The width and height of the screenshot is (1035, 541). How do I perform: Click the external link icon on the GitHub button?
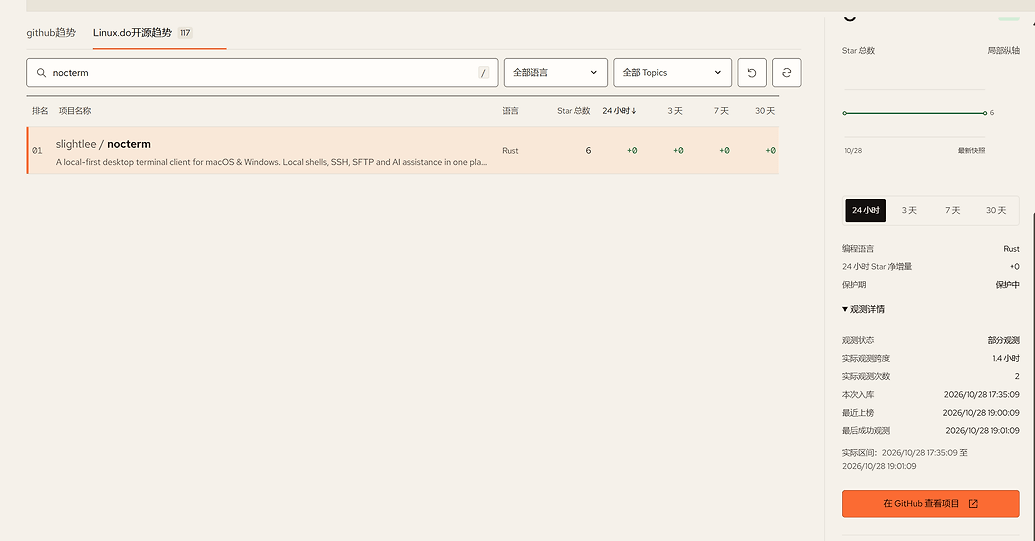[973, 503]
